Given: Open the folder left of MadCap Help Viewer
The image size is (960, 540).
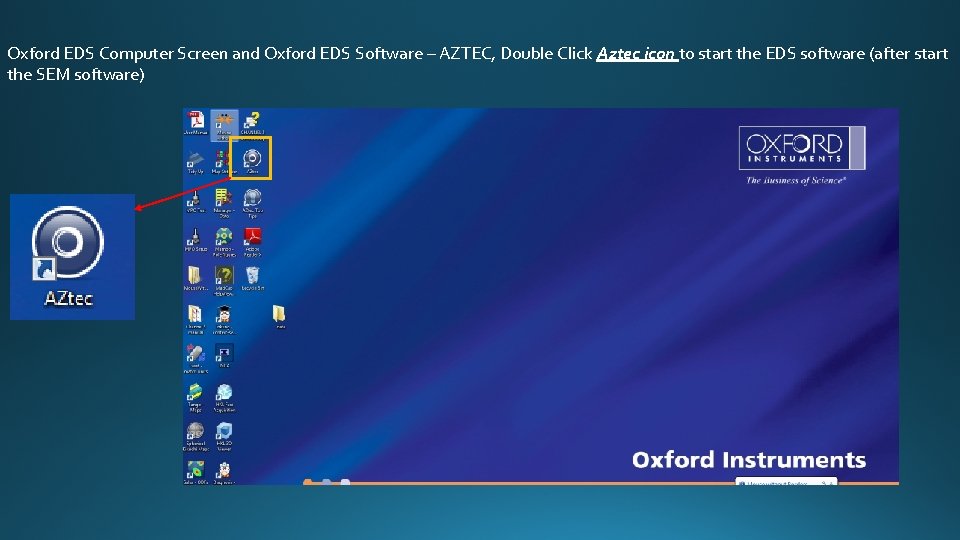Looking at the screenshot, I should tap(196, 279).
